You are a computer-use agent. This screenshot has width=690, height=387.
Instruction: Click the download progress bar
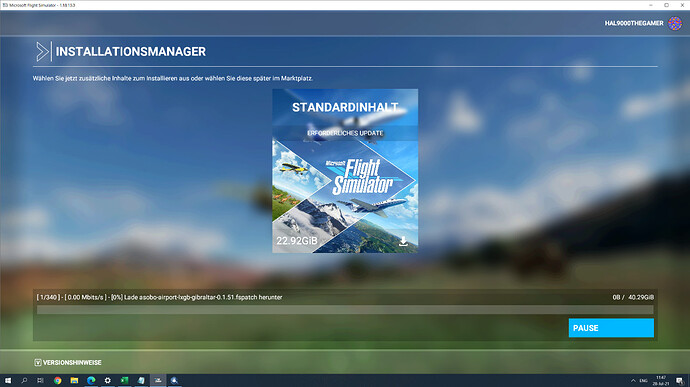(x=345, y=310)
